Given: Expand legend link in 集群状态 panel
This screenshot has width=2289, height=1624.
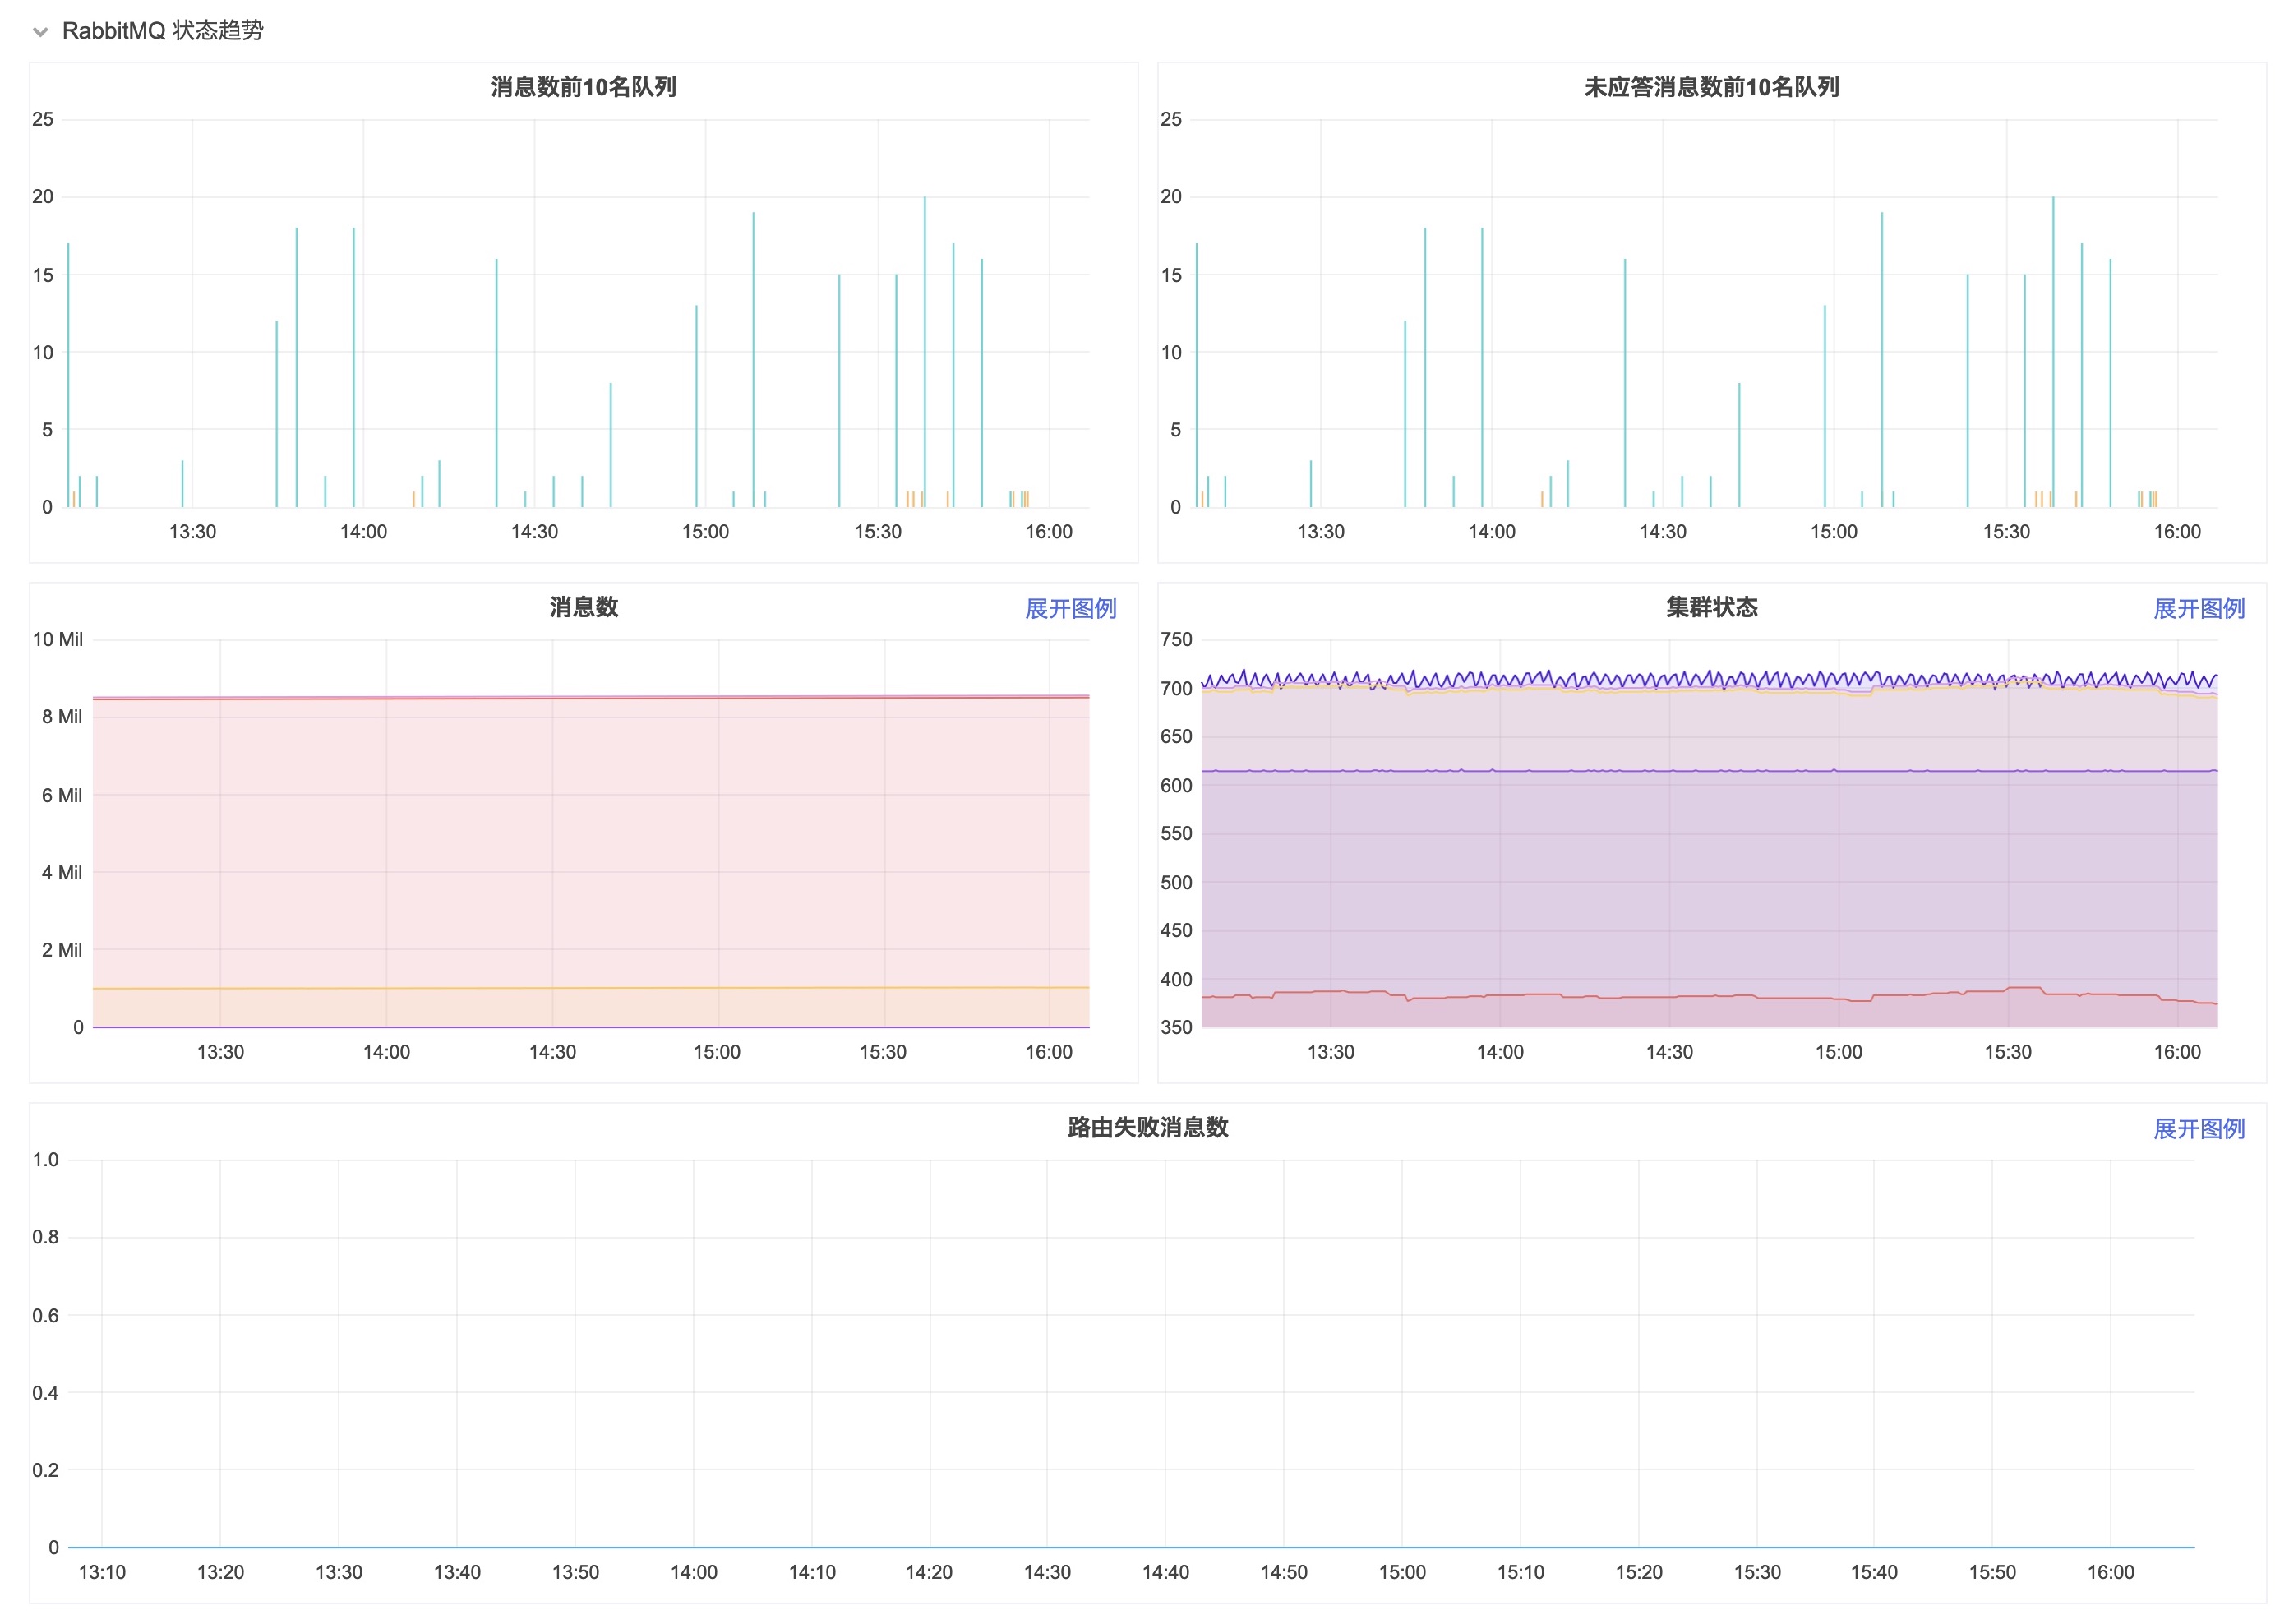Looking at the screenshot, I should (2198, 609).
